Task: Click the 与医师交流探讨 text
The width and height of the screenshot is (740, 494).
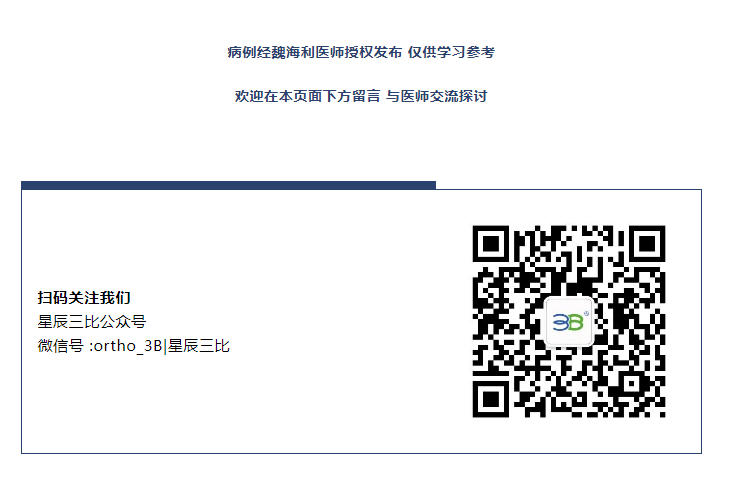Action: click(x=437, y=96)
